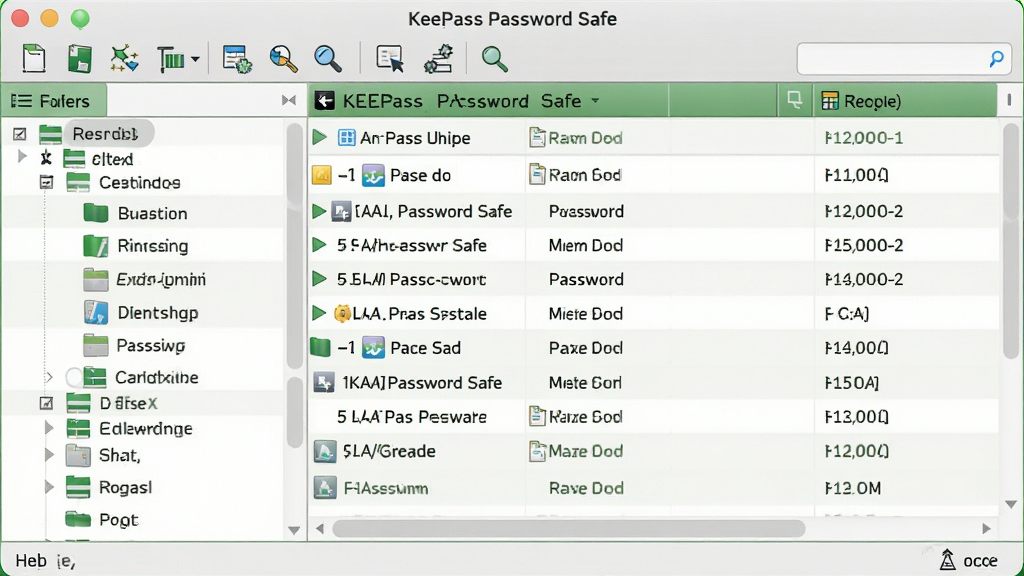This screenshot has height=576, width=1024.
Task: Select the Pase do entry
Action: (x=420, y=176)
